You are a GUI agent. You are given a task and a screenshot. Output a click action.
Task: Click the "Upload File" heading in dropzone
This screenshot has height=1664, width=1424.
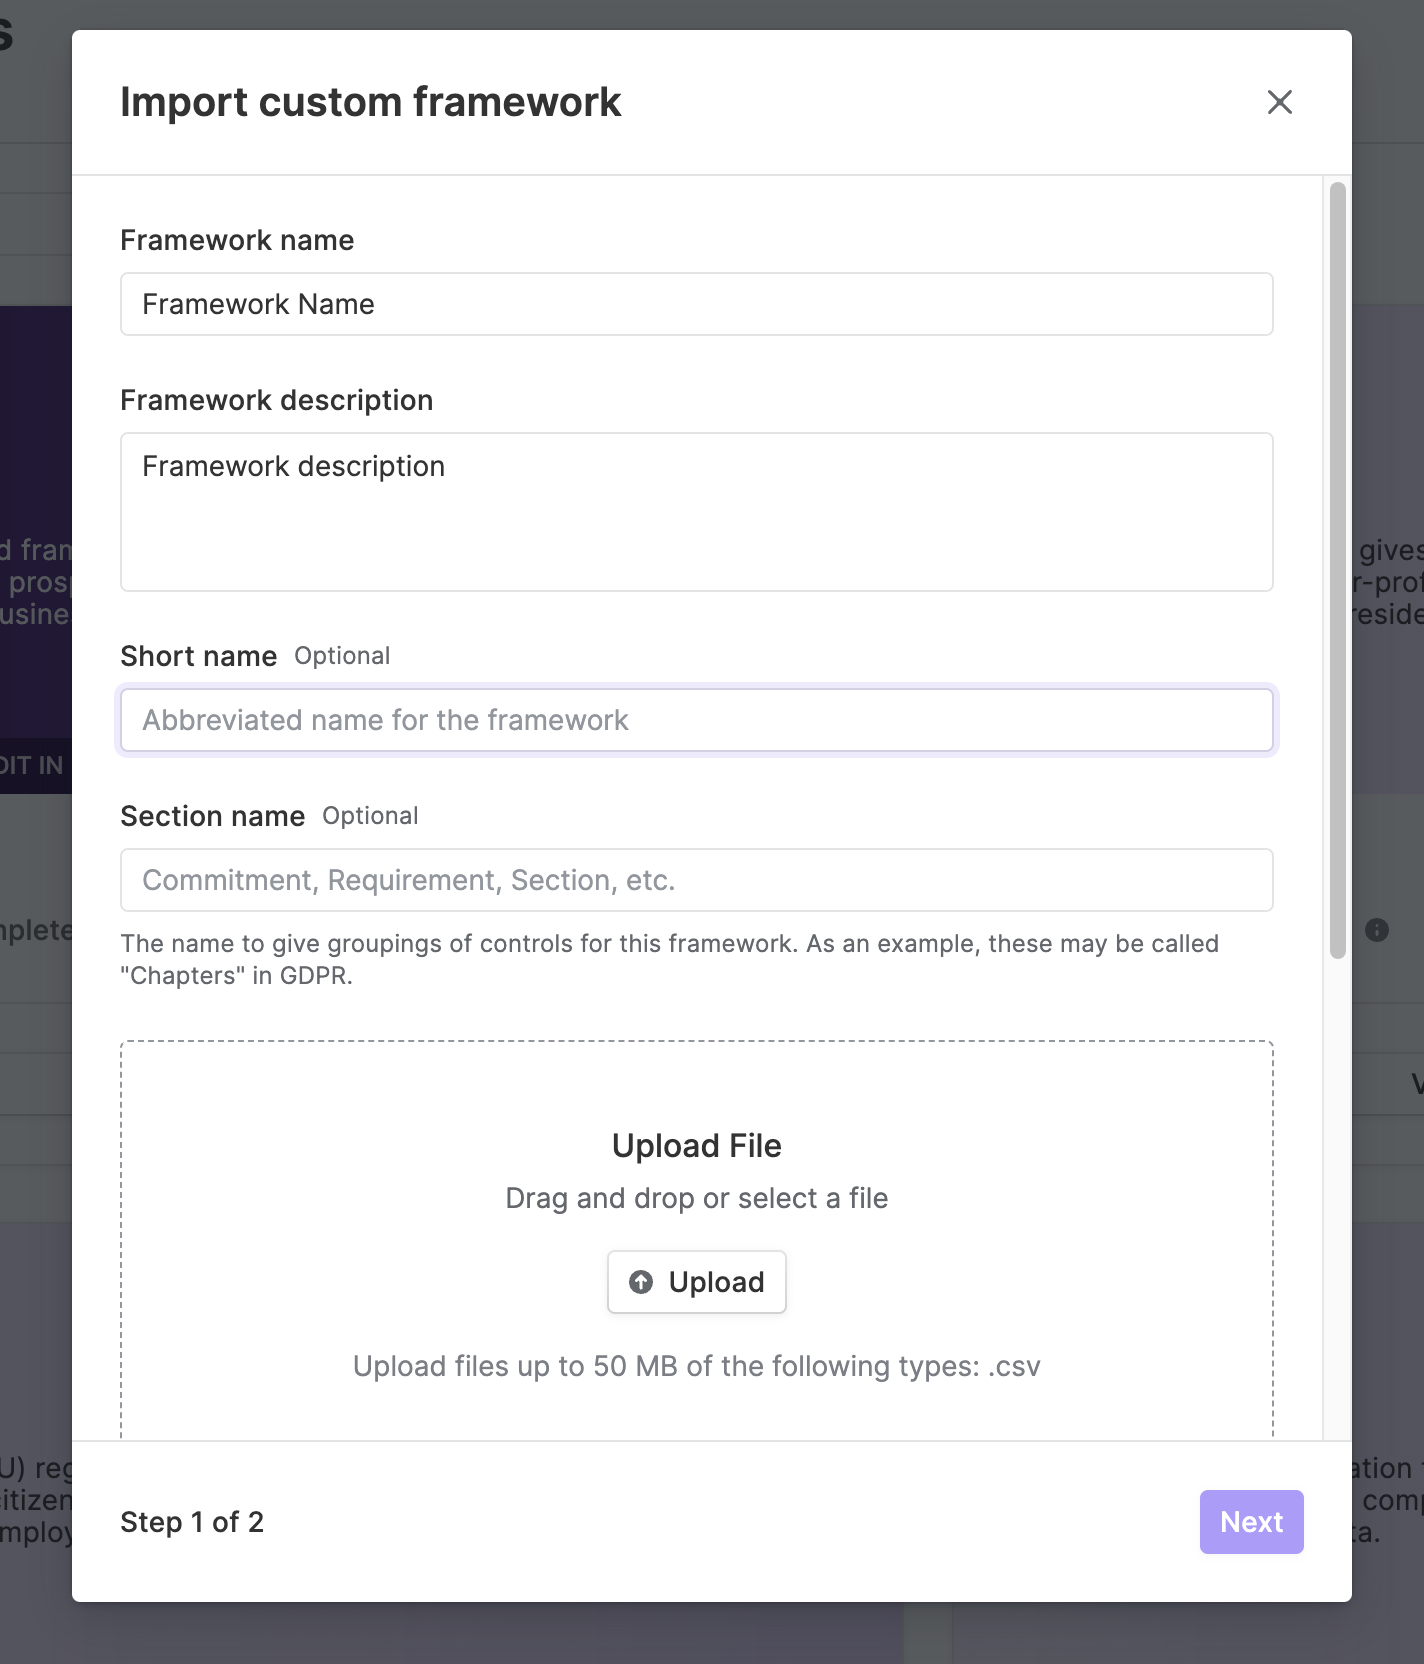(x=697, y=1146)
